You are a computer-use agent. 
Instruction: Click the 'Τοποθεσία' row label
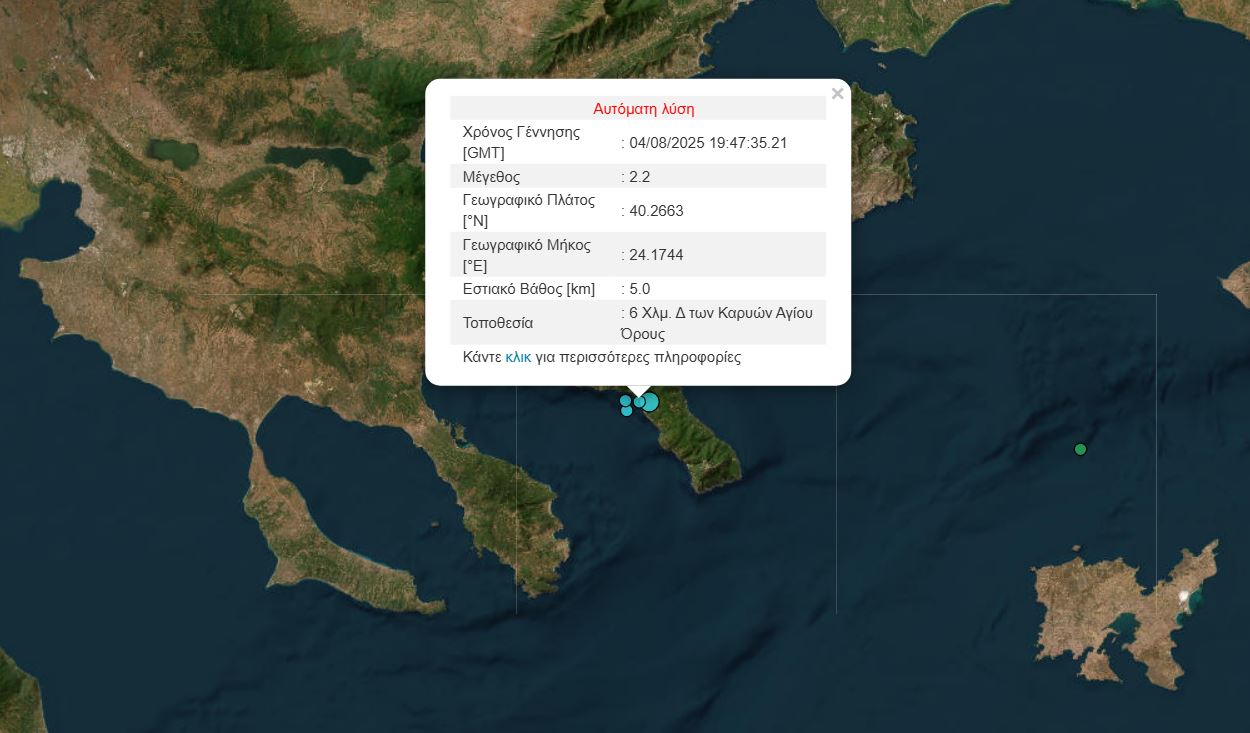[497, 323]
